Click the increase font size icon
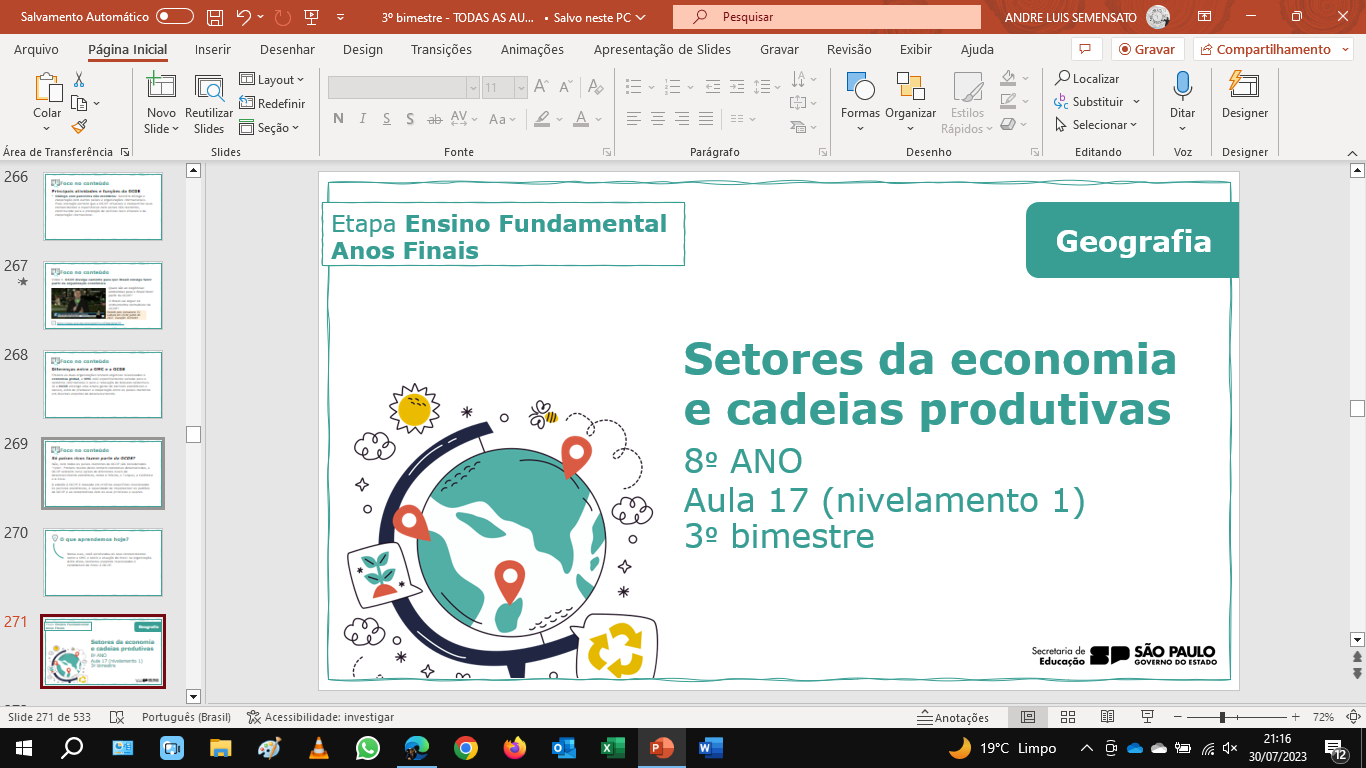Viewport: 1366px width, 768px height. (x=541, y=88)
